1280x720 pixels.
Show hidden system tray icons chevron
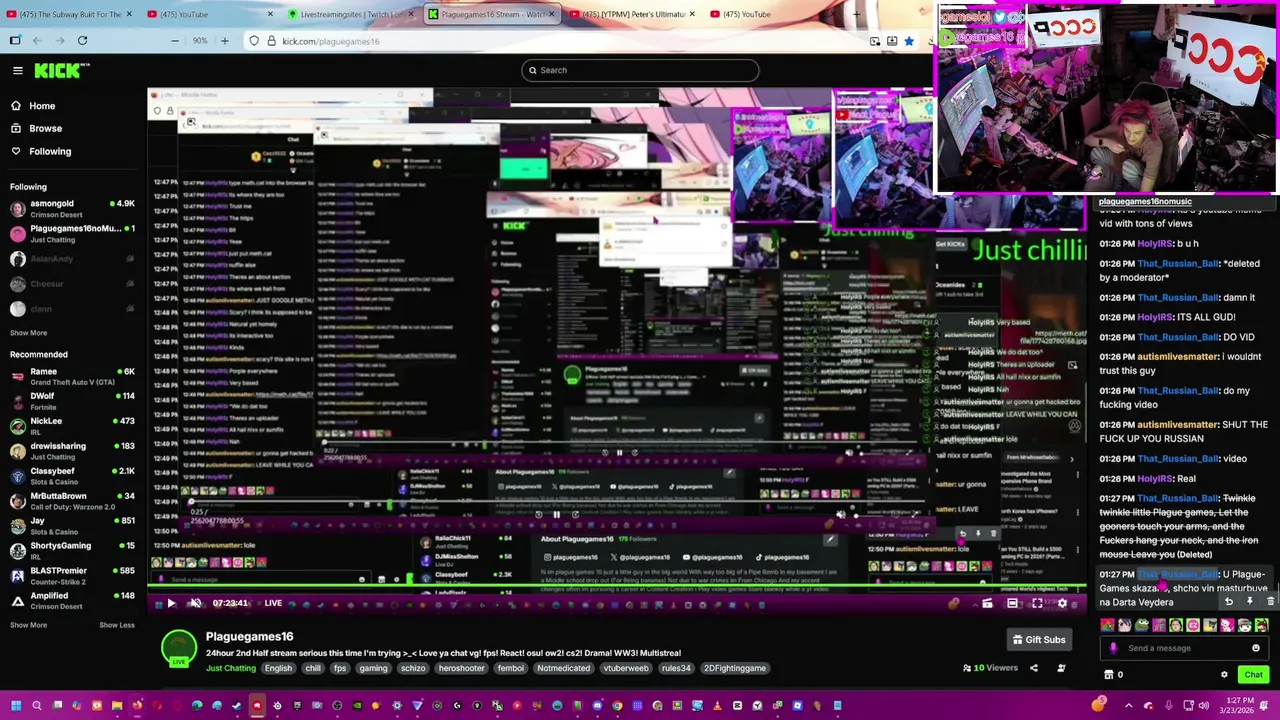(1128, 706)
